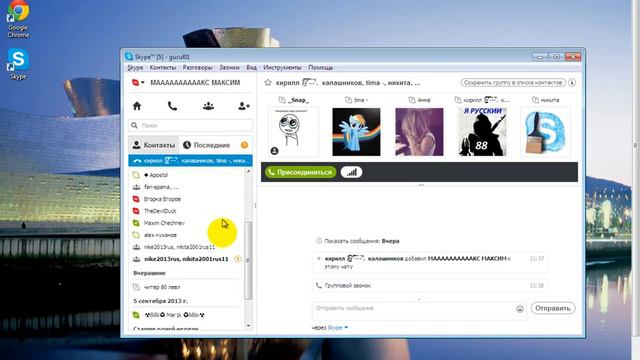Click the Отправить send button

point(553,308)
